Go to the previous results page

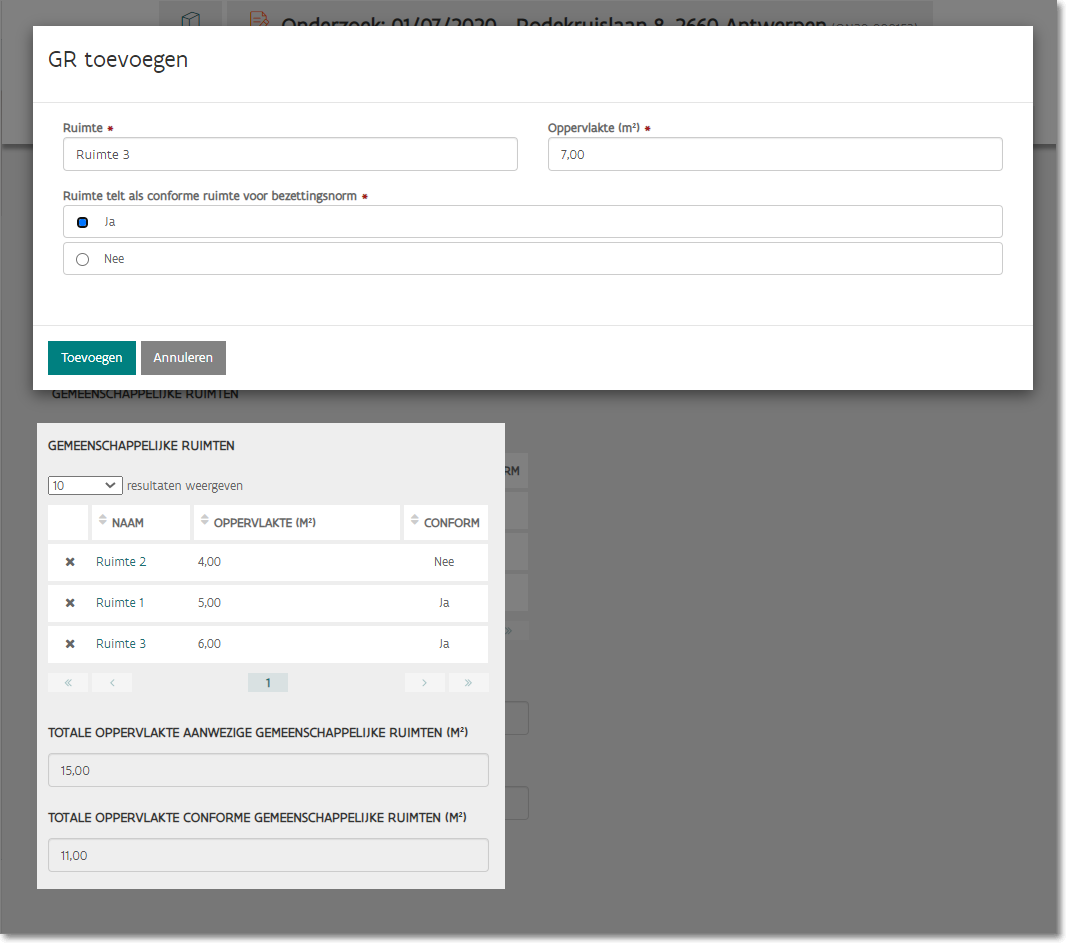coord(112,683)
